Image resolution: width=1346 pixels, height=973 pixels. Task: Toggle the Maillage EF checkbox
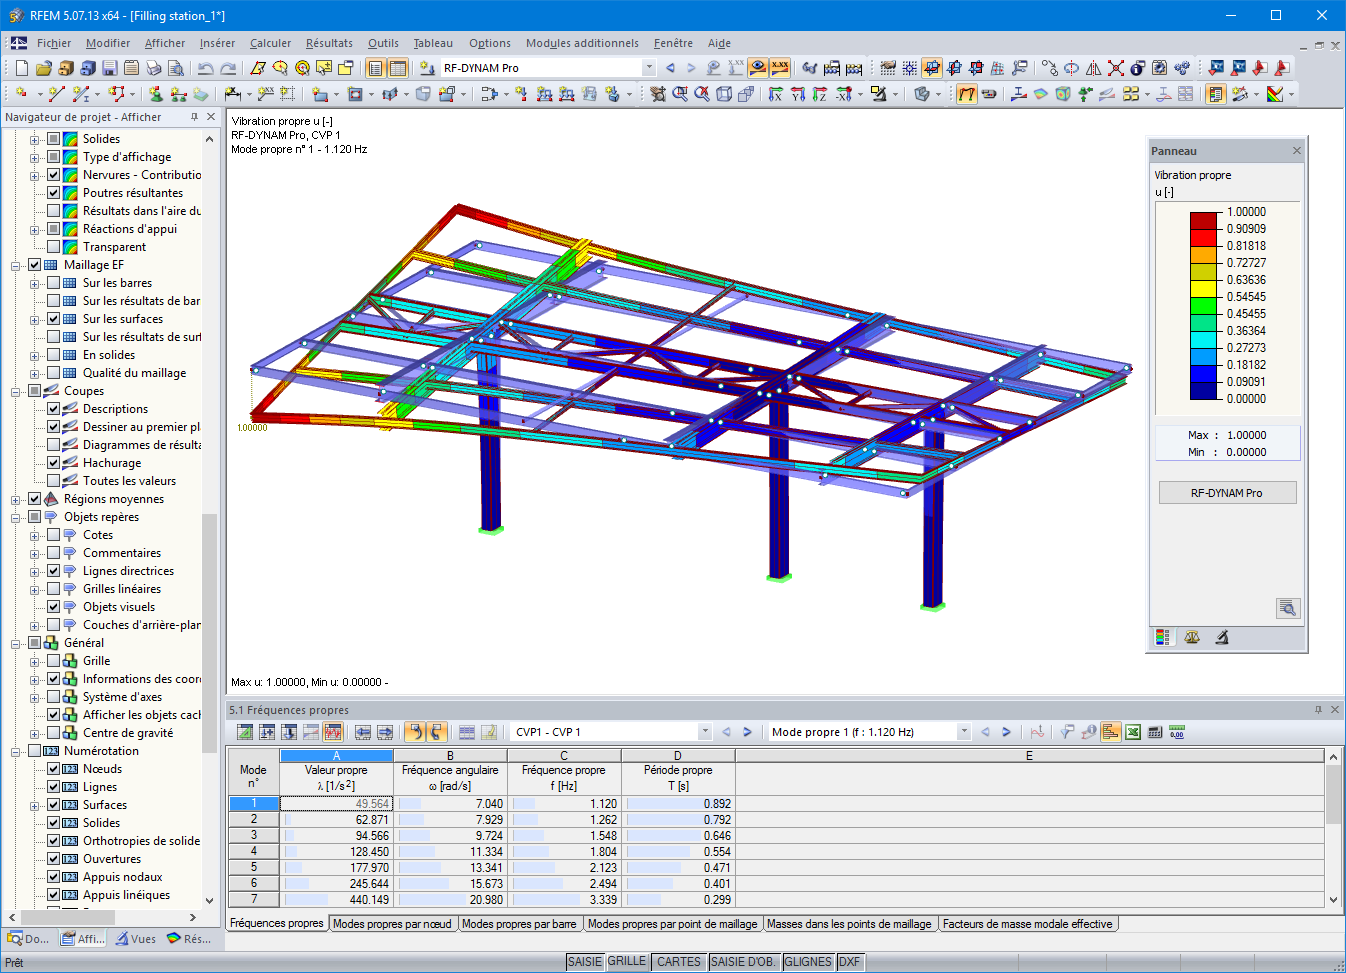35,265
